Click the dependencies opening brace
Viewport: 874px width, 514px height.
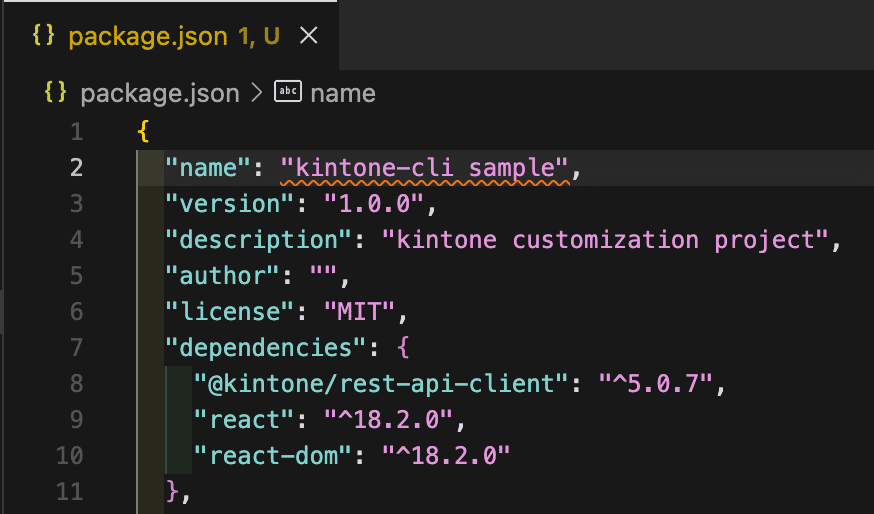tap(403, 348)
